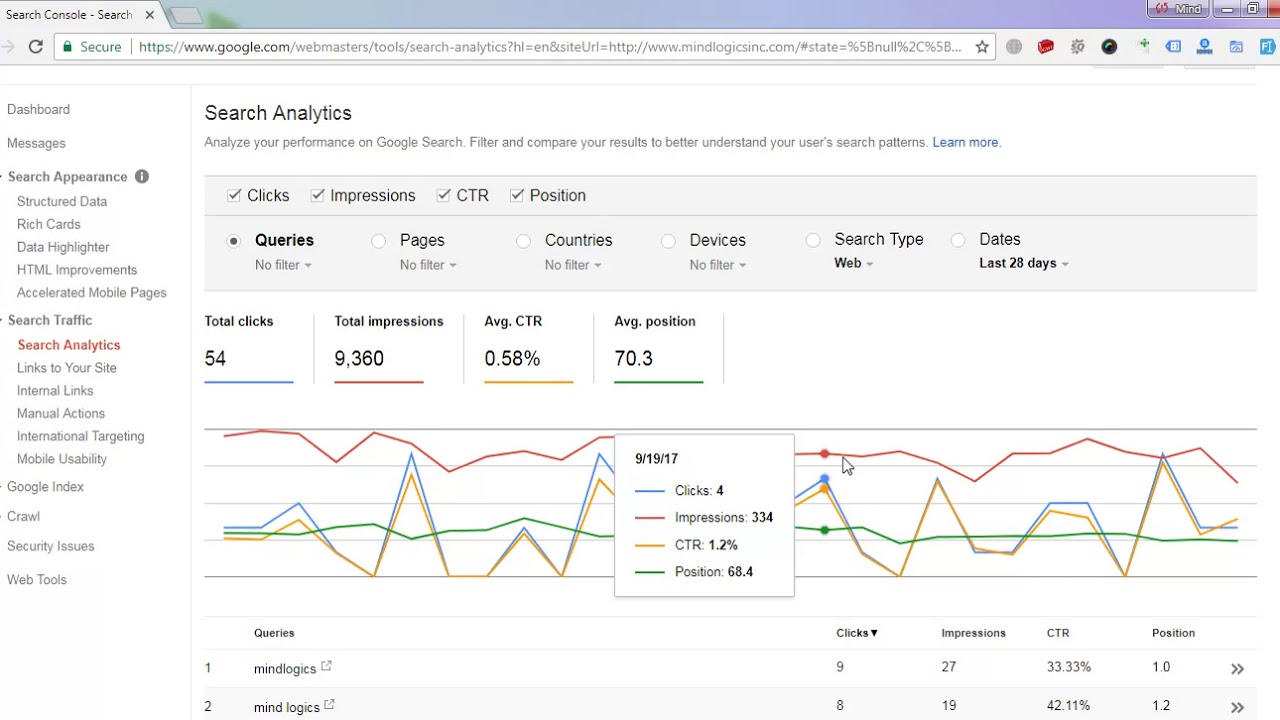Screen dimensions: 1280x720
Task: Open mind logics query external link icon
Action: tap(329, 705)
